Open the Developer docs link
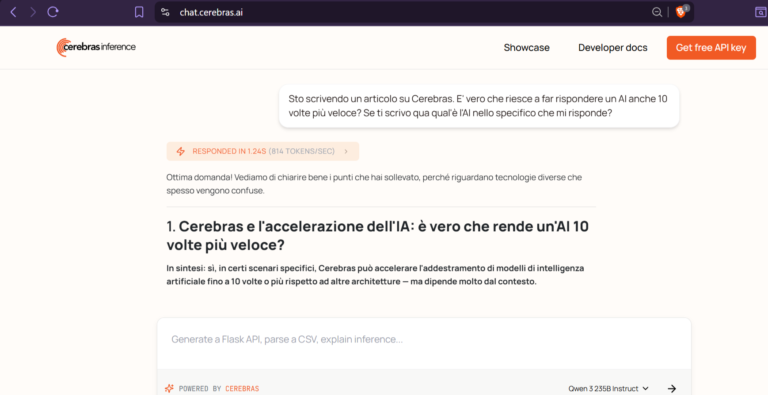This screenshot has height=395, width=768. tap(613, 48)
